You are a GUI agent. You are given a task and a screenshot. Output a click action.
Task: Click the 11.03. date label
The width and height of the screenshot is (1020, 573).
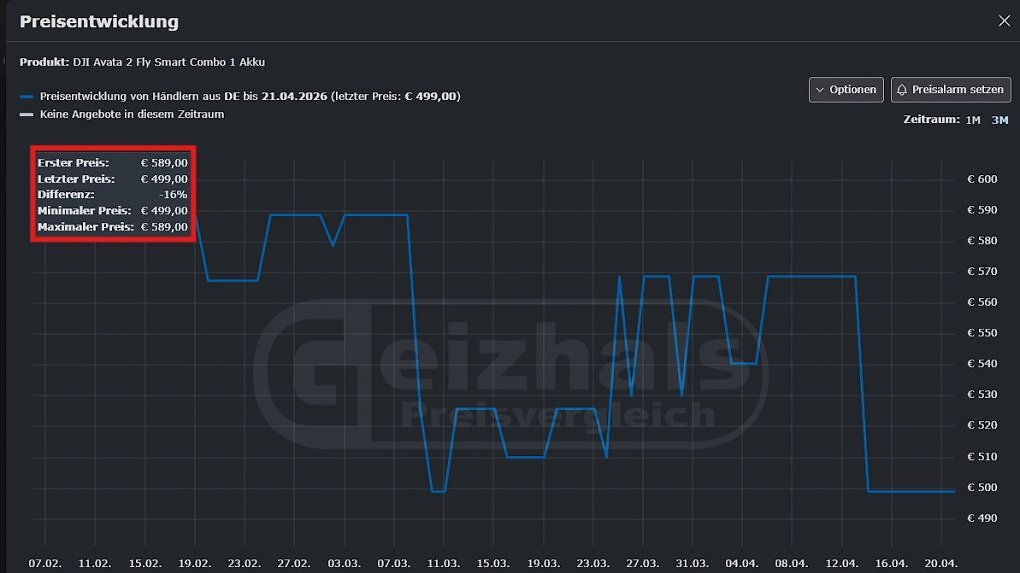tap(444, 563)
